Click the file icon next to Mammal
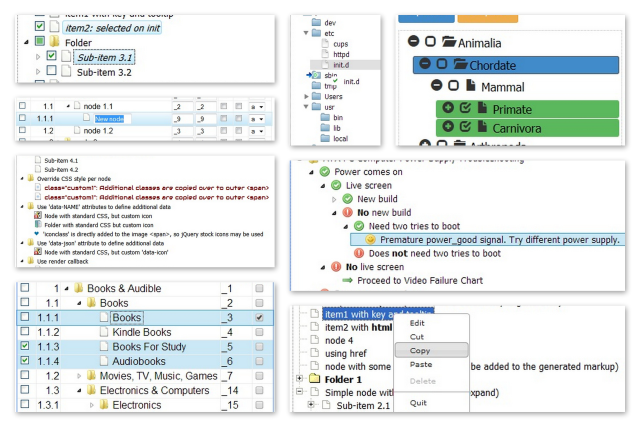640x427 pixels. (x=471, y=85)
